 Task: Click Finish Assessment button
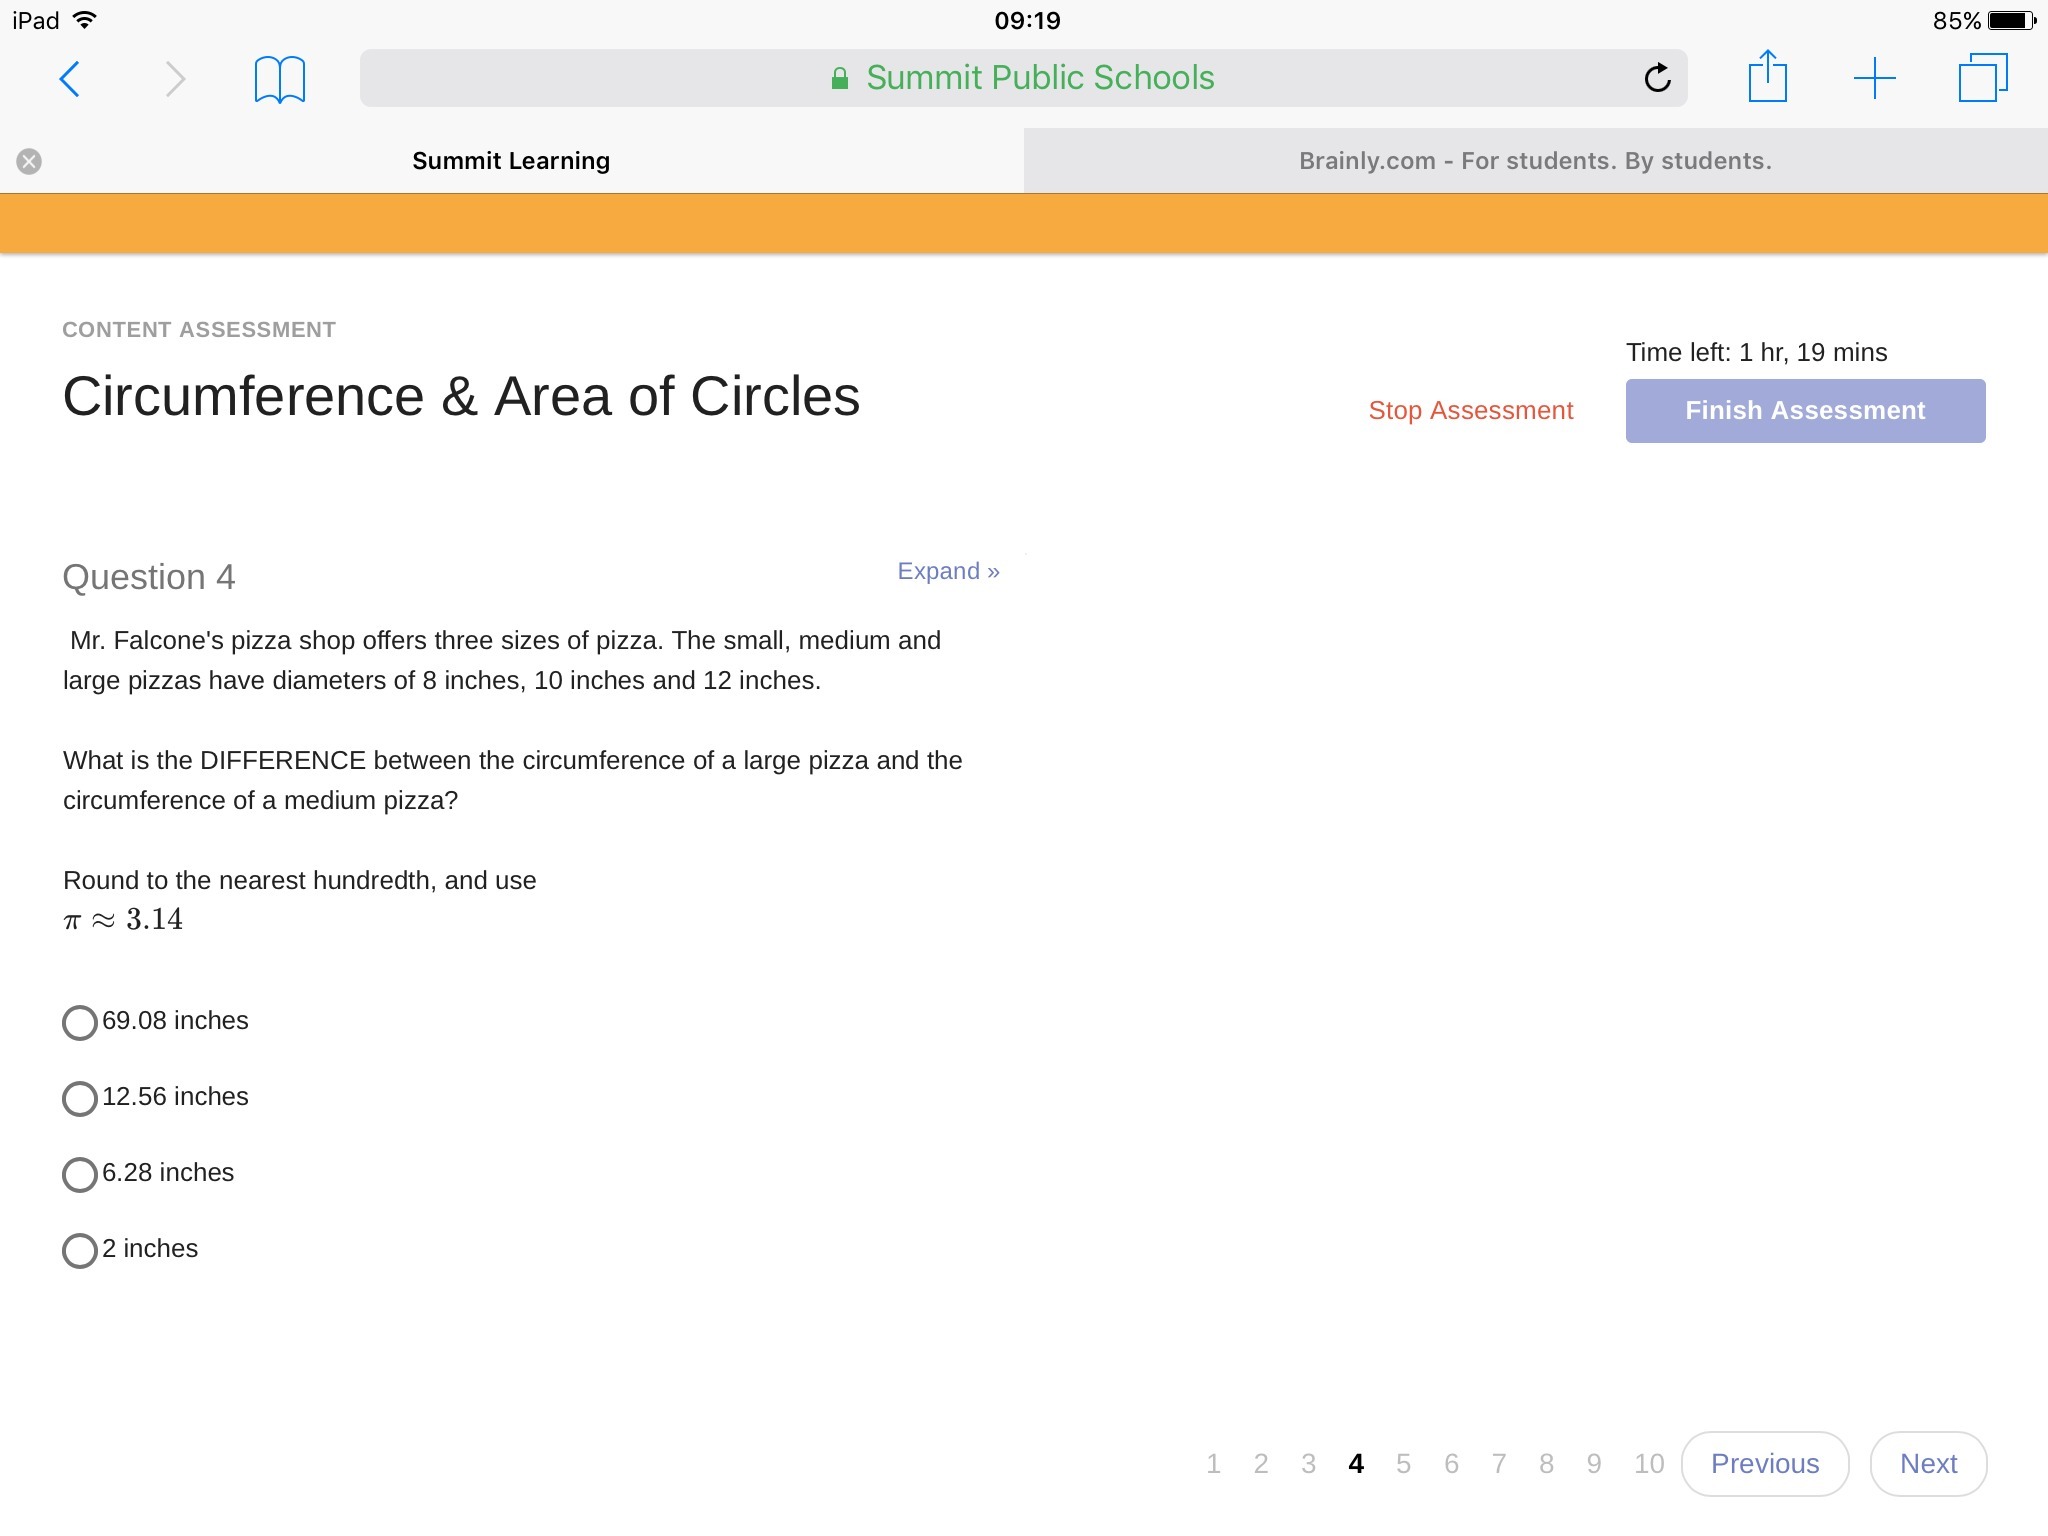(x=1805, y=411)
